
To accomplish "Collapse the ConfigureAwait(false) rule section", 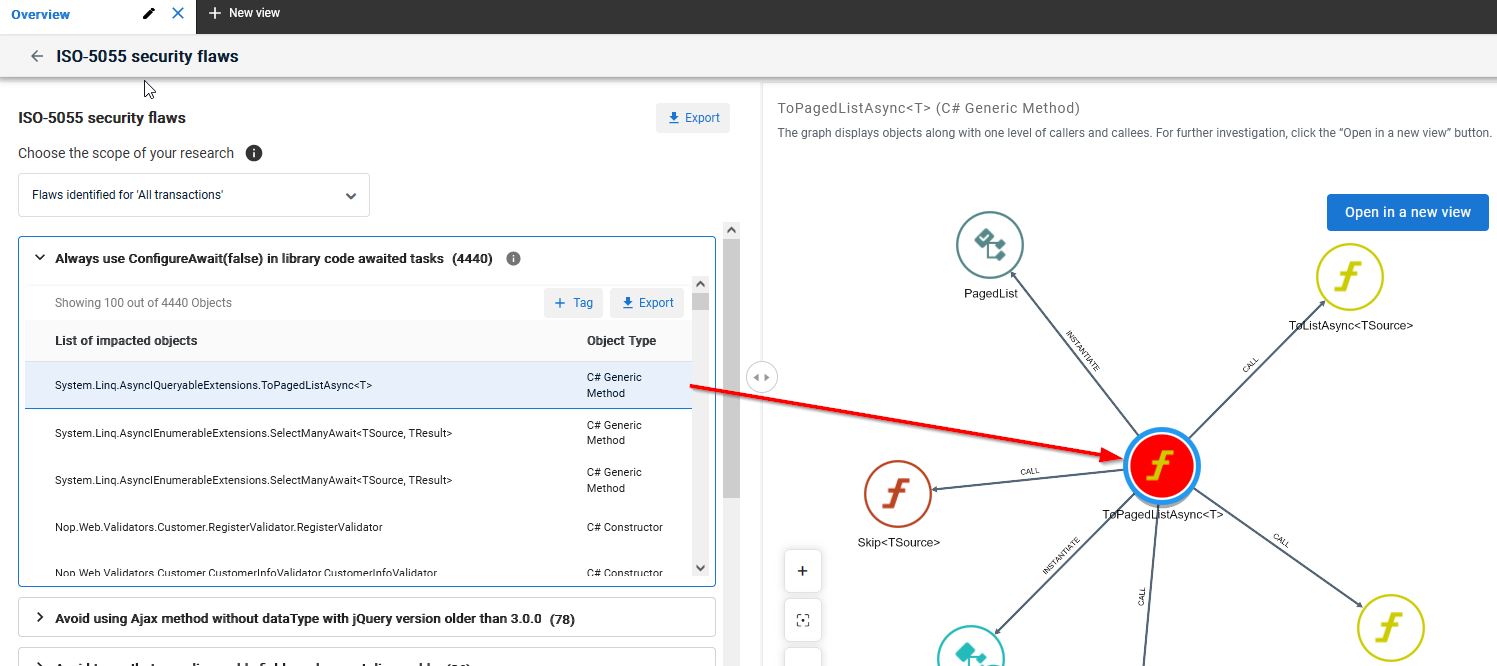I will coord(40,258).
